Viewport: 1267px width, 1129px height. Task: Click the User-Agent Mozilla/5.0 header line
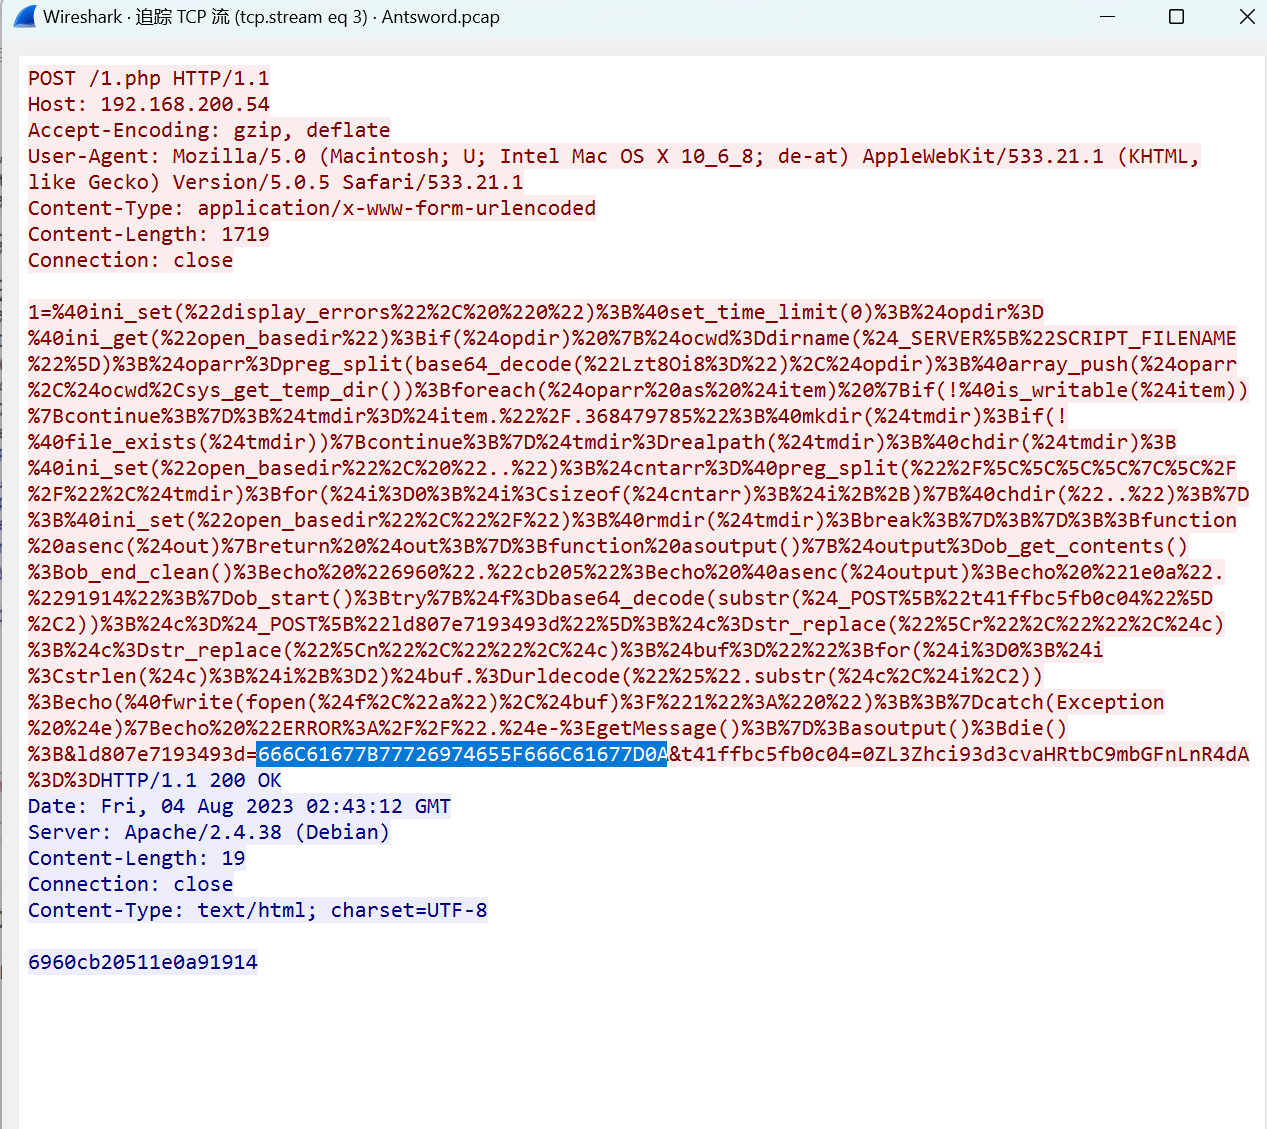tap(614, 156)
